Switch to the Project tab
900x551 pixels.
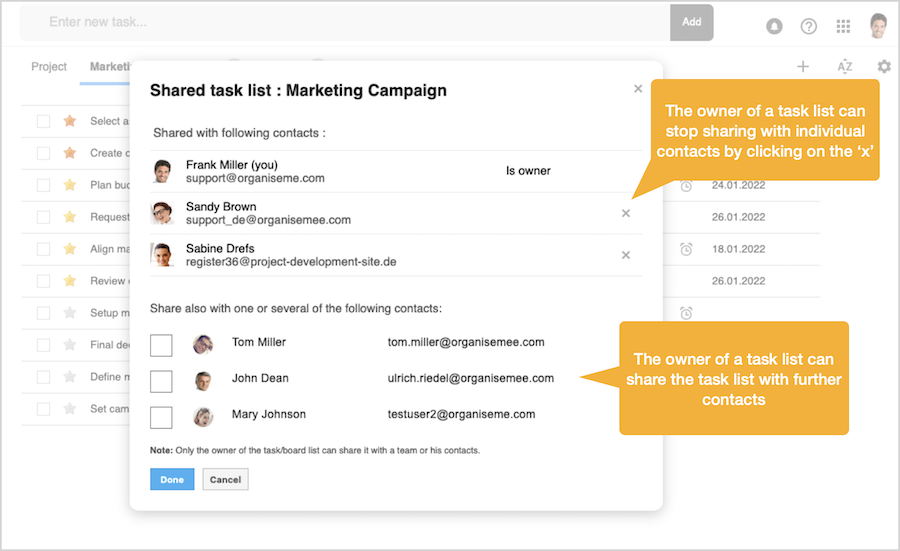click(x=49, y=67)
